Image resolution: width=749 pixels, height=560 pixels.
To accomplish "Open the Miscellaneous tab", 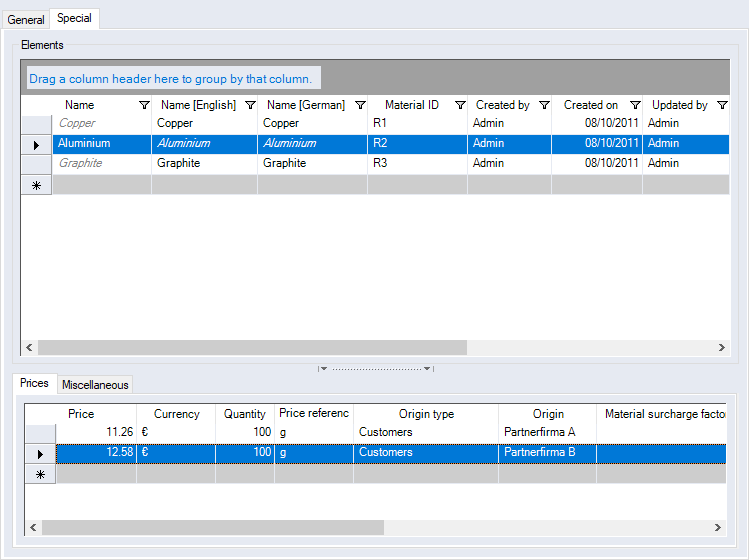I will coord(95,385).
